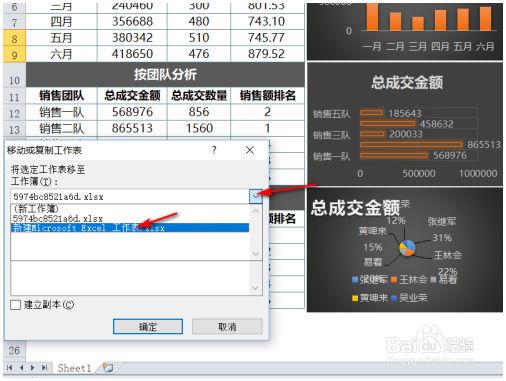Image resolution: width=506 pixels, height=381 pixels.
Task: Select (新工作簿) in workbook list
Action: pyautogui.click(x=36, y=209)
